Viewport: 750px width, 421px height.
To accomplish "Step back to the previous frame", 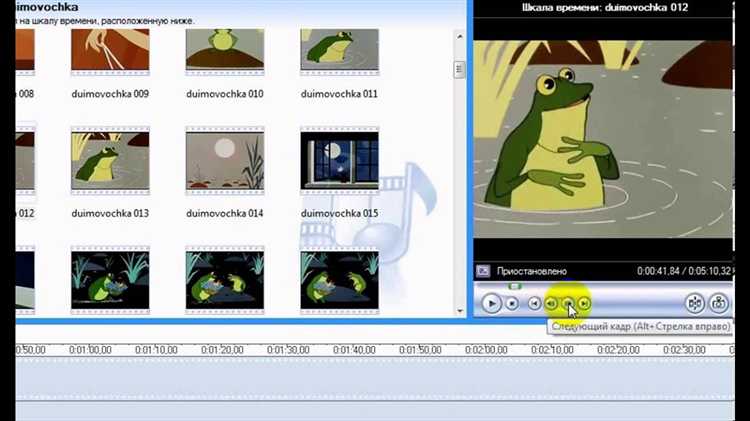I will click(x=551, y=303).
